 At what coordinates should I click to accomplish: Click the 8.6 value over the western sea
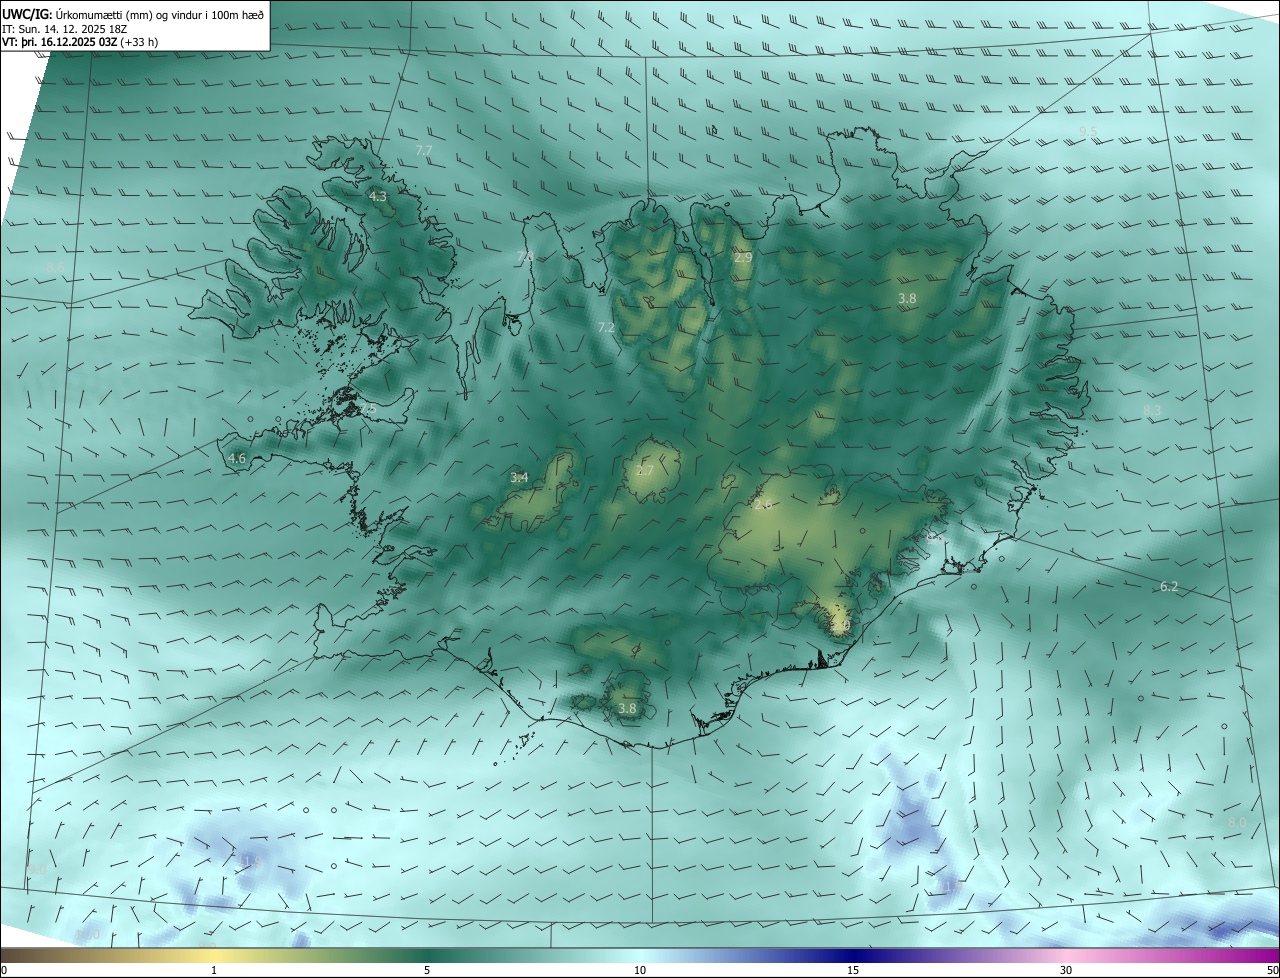(55, 268)
